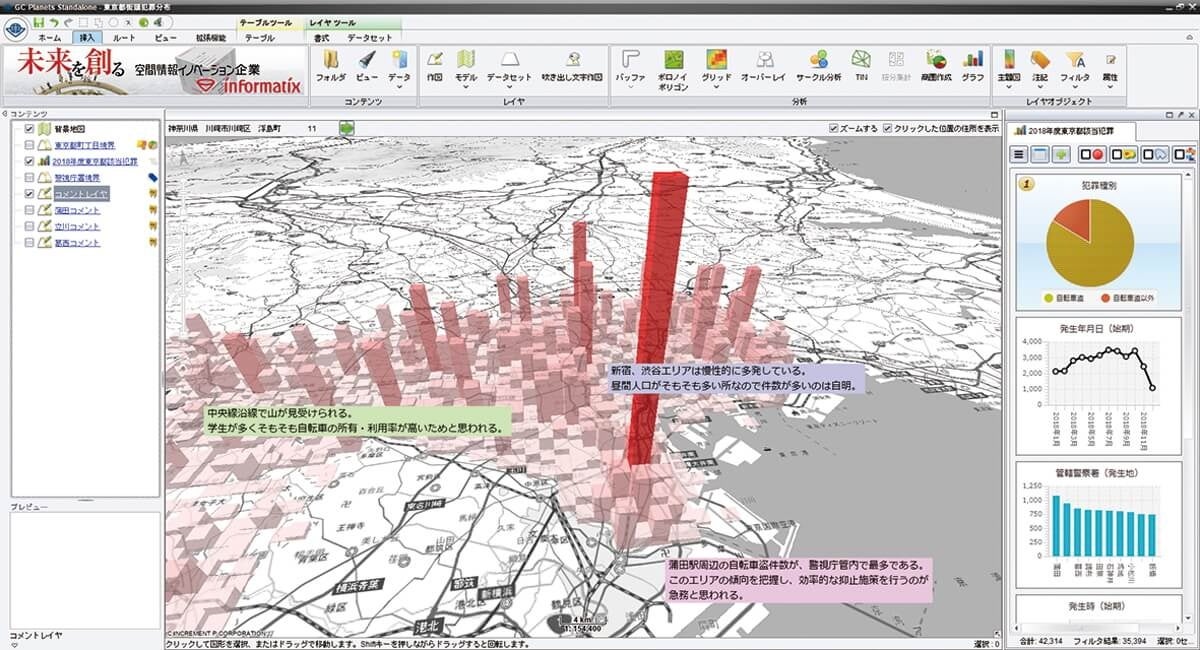
Task: Expand the データセット dropdown in レイヤ group
Action: (x=509, y=88)
